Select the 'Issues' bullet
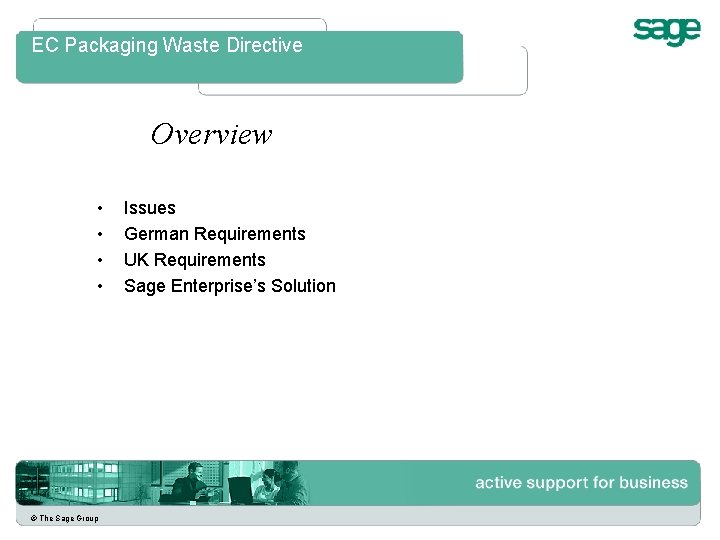 (150, 208)
